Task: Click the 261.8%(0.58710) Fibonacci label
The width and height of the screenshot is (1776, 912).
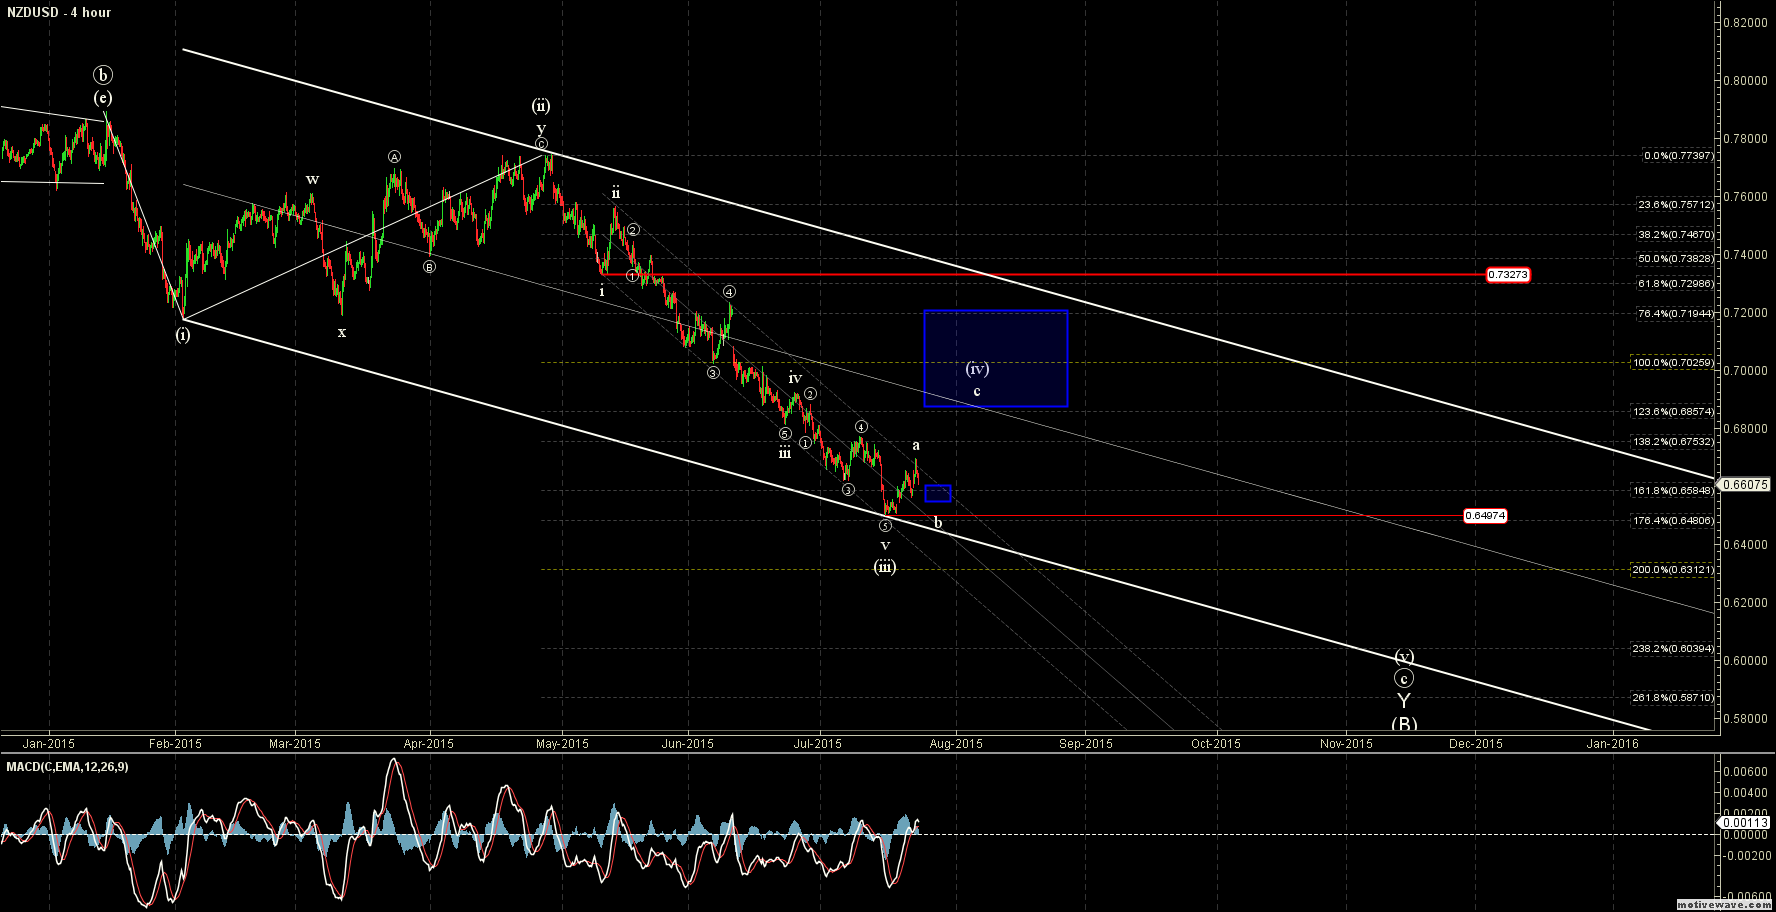Action: [1673, 698]
